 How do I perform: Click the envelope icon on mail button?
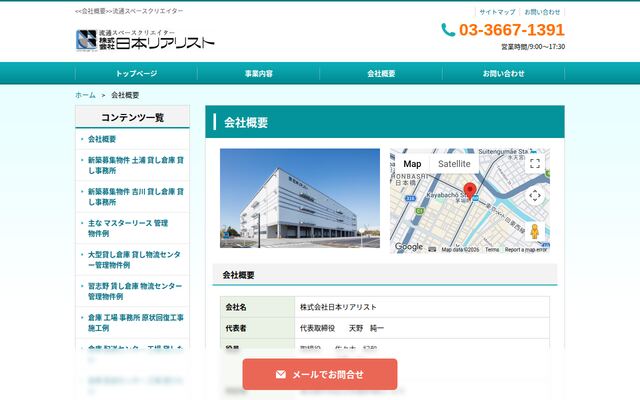coord(281,374)
